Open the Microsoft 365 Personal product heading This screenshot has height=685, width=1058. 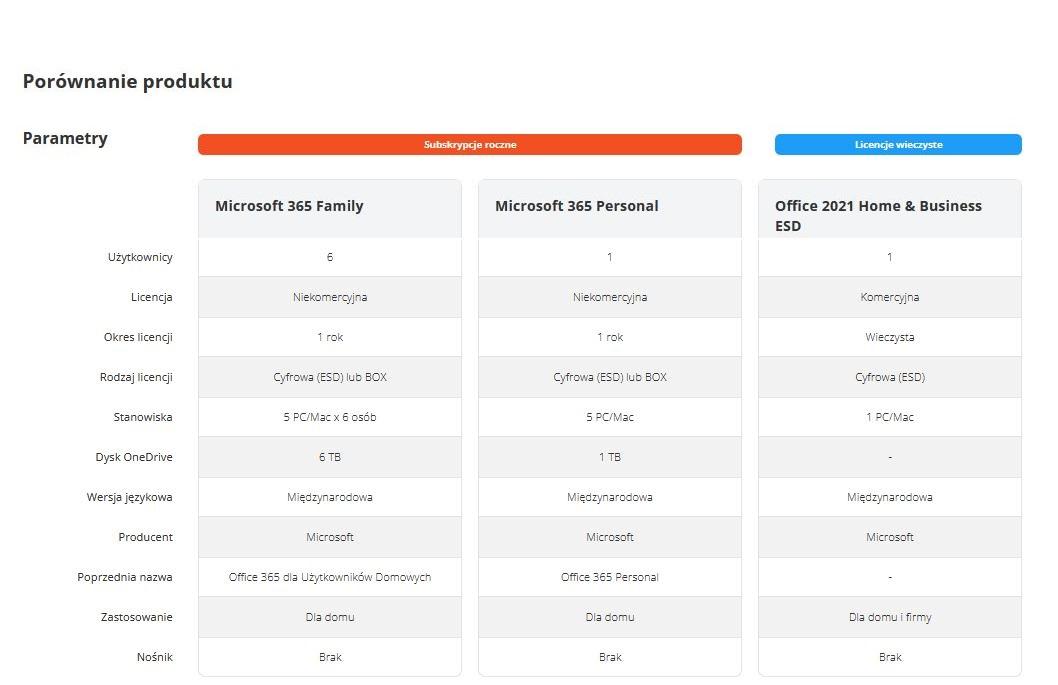click(576, 206)
